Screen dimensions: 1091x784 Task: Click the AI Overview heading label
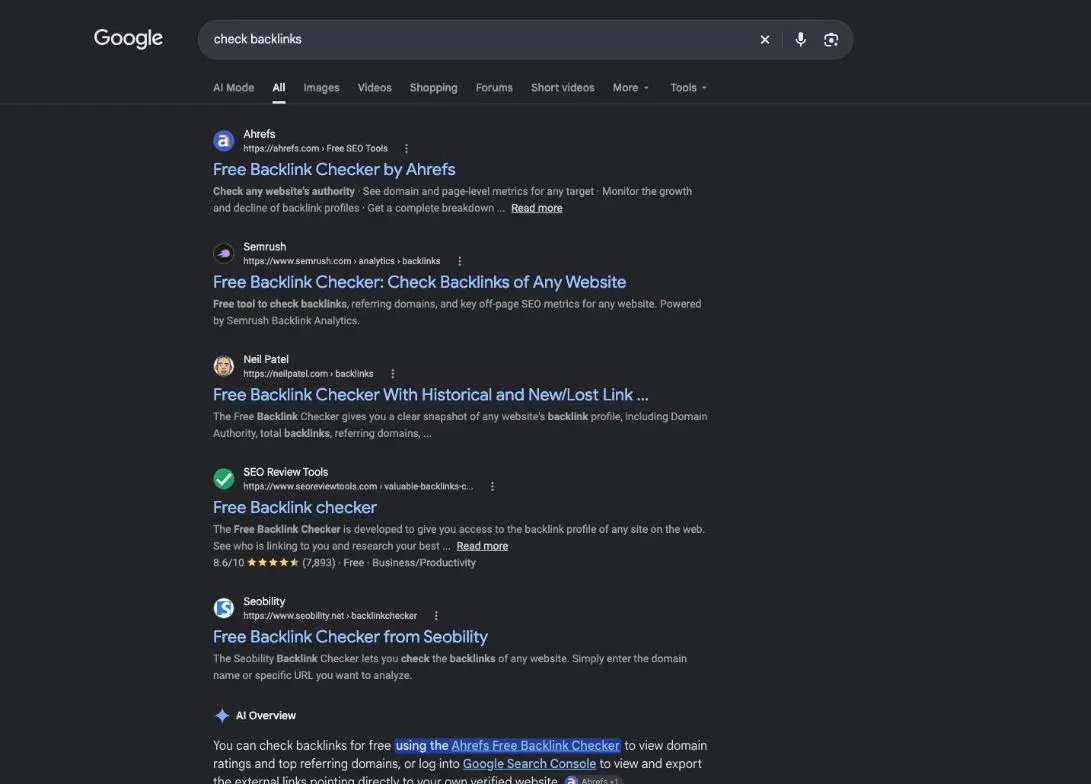(x=266, y=716)
